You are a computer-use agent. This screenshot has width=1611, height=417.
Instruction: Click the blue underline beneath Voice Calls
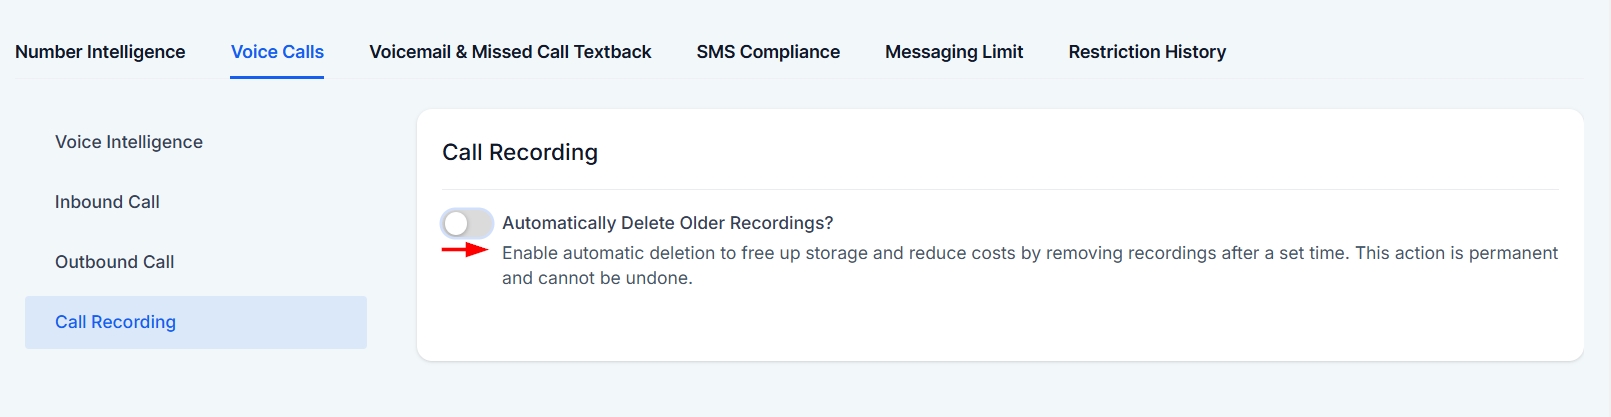pos(277,76)
